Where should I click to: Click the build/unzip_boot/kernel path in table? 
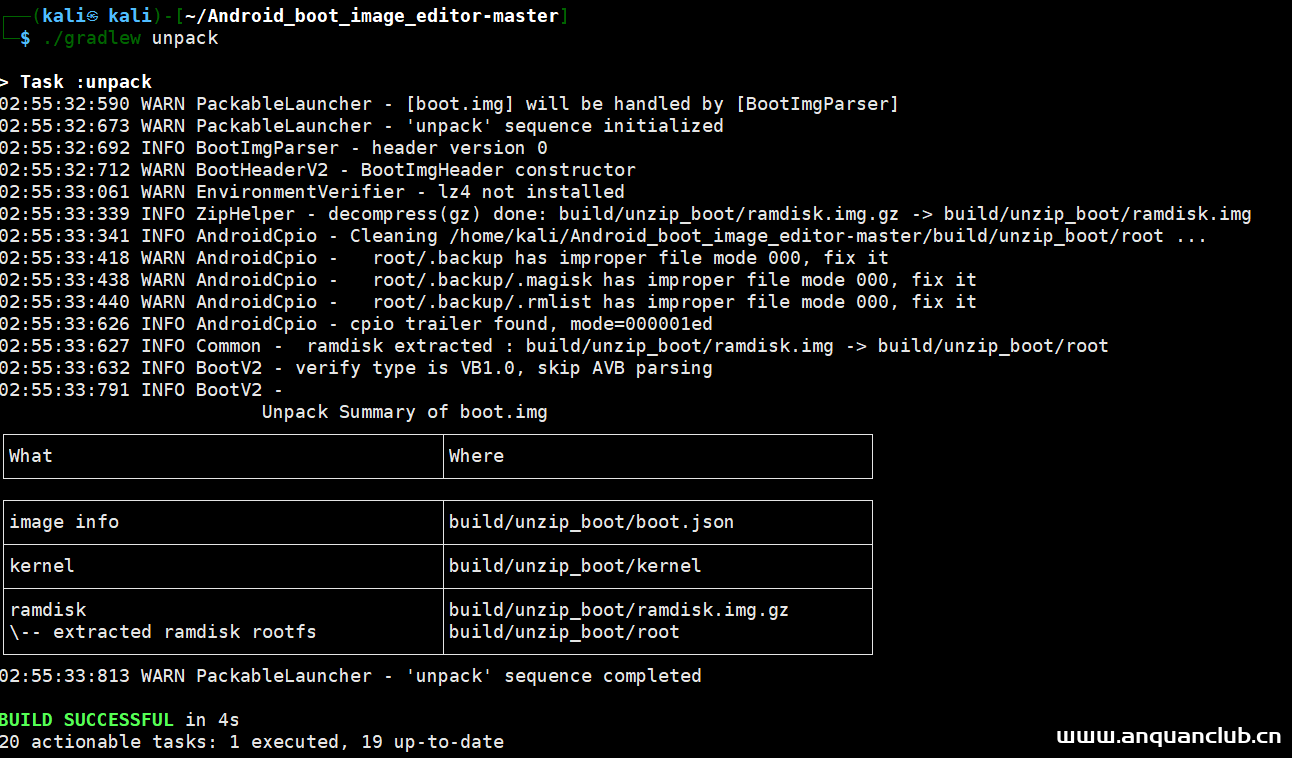(575, 566)
